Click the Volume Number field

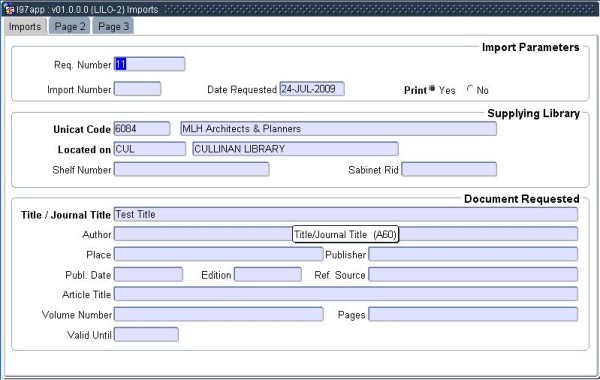click(218, 314)
